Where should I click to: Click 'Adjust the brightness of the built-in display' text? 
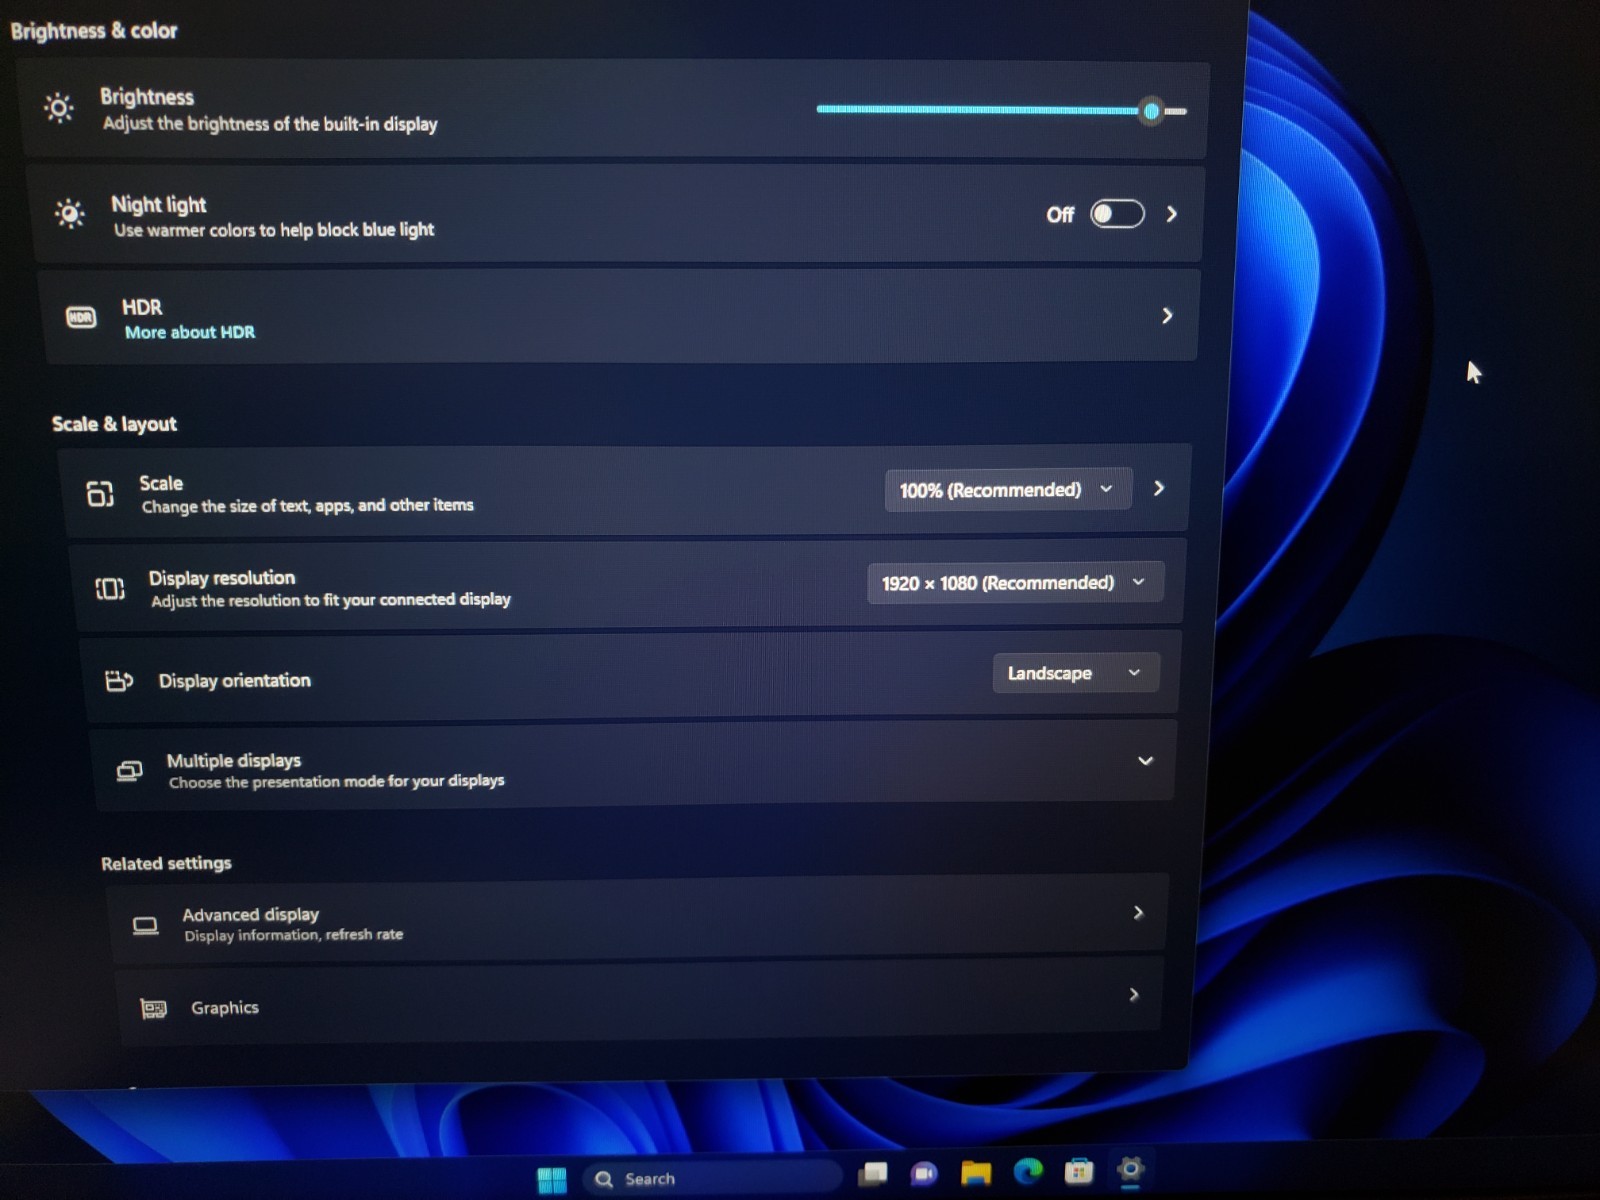coord(270,124)
